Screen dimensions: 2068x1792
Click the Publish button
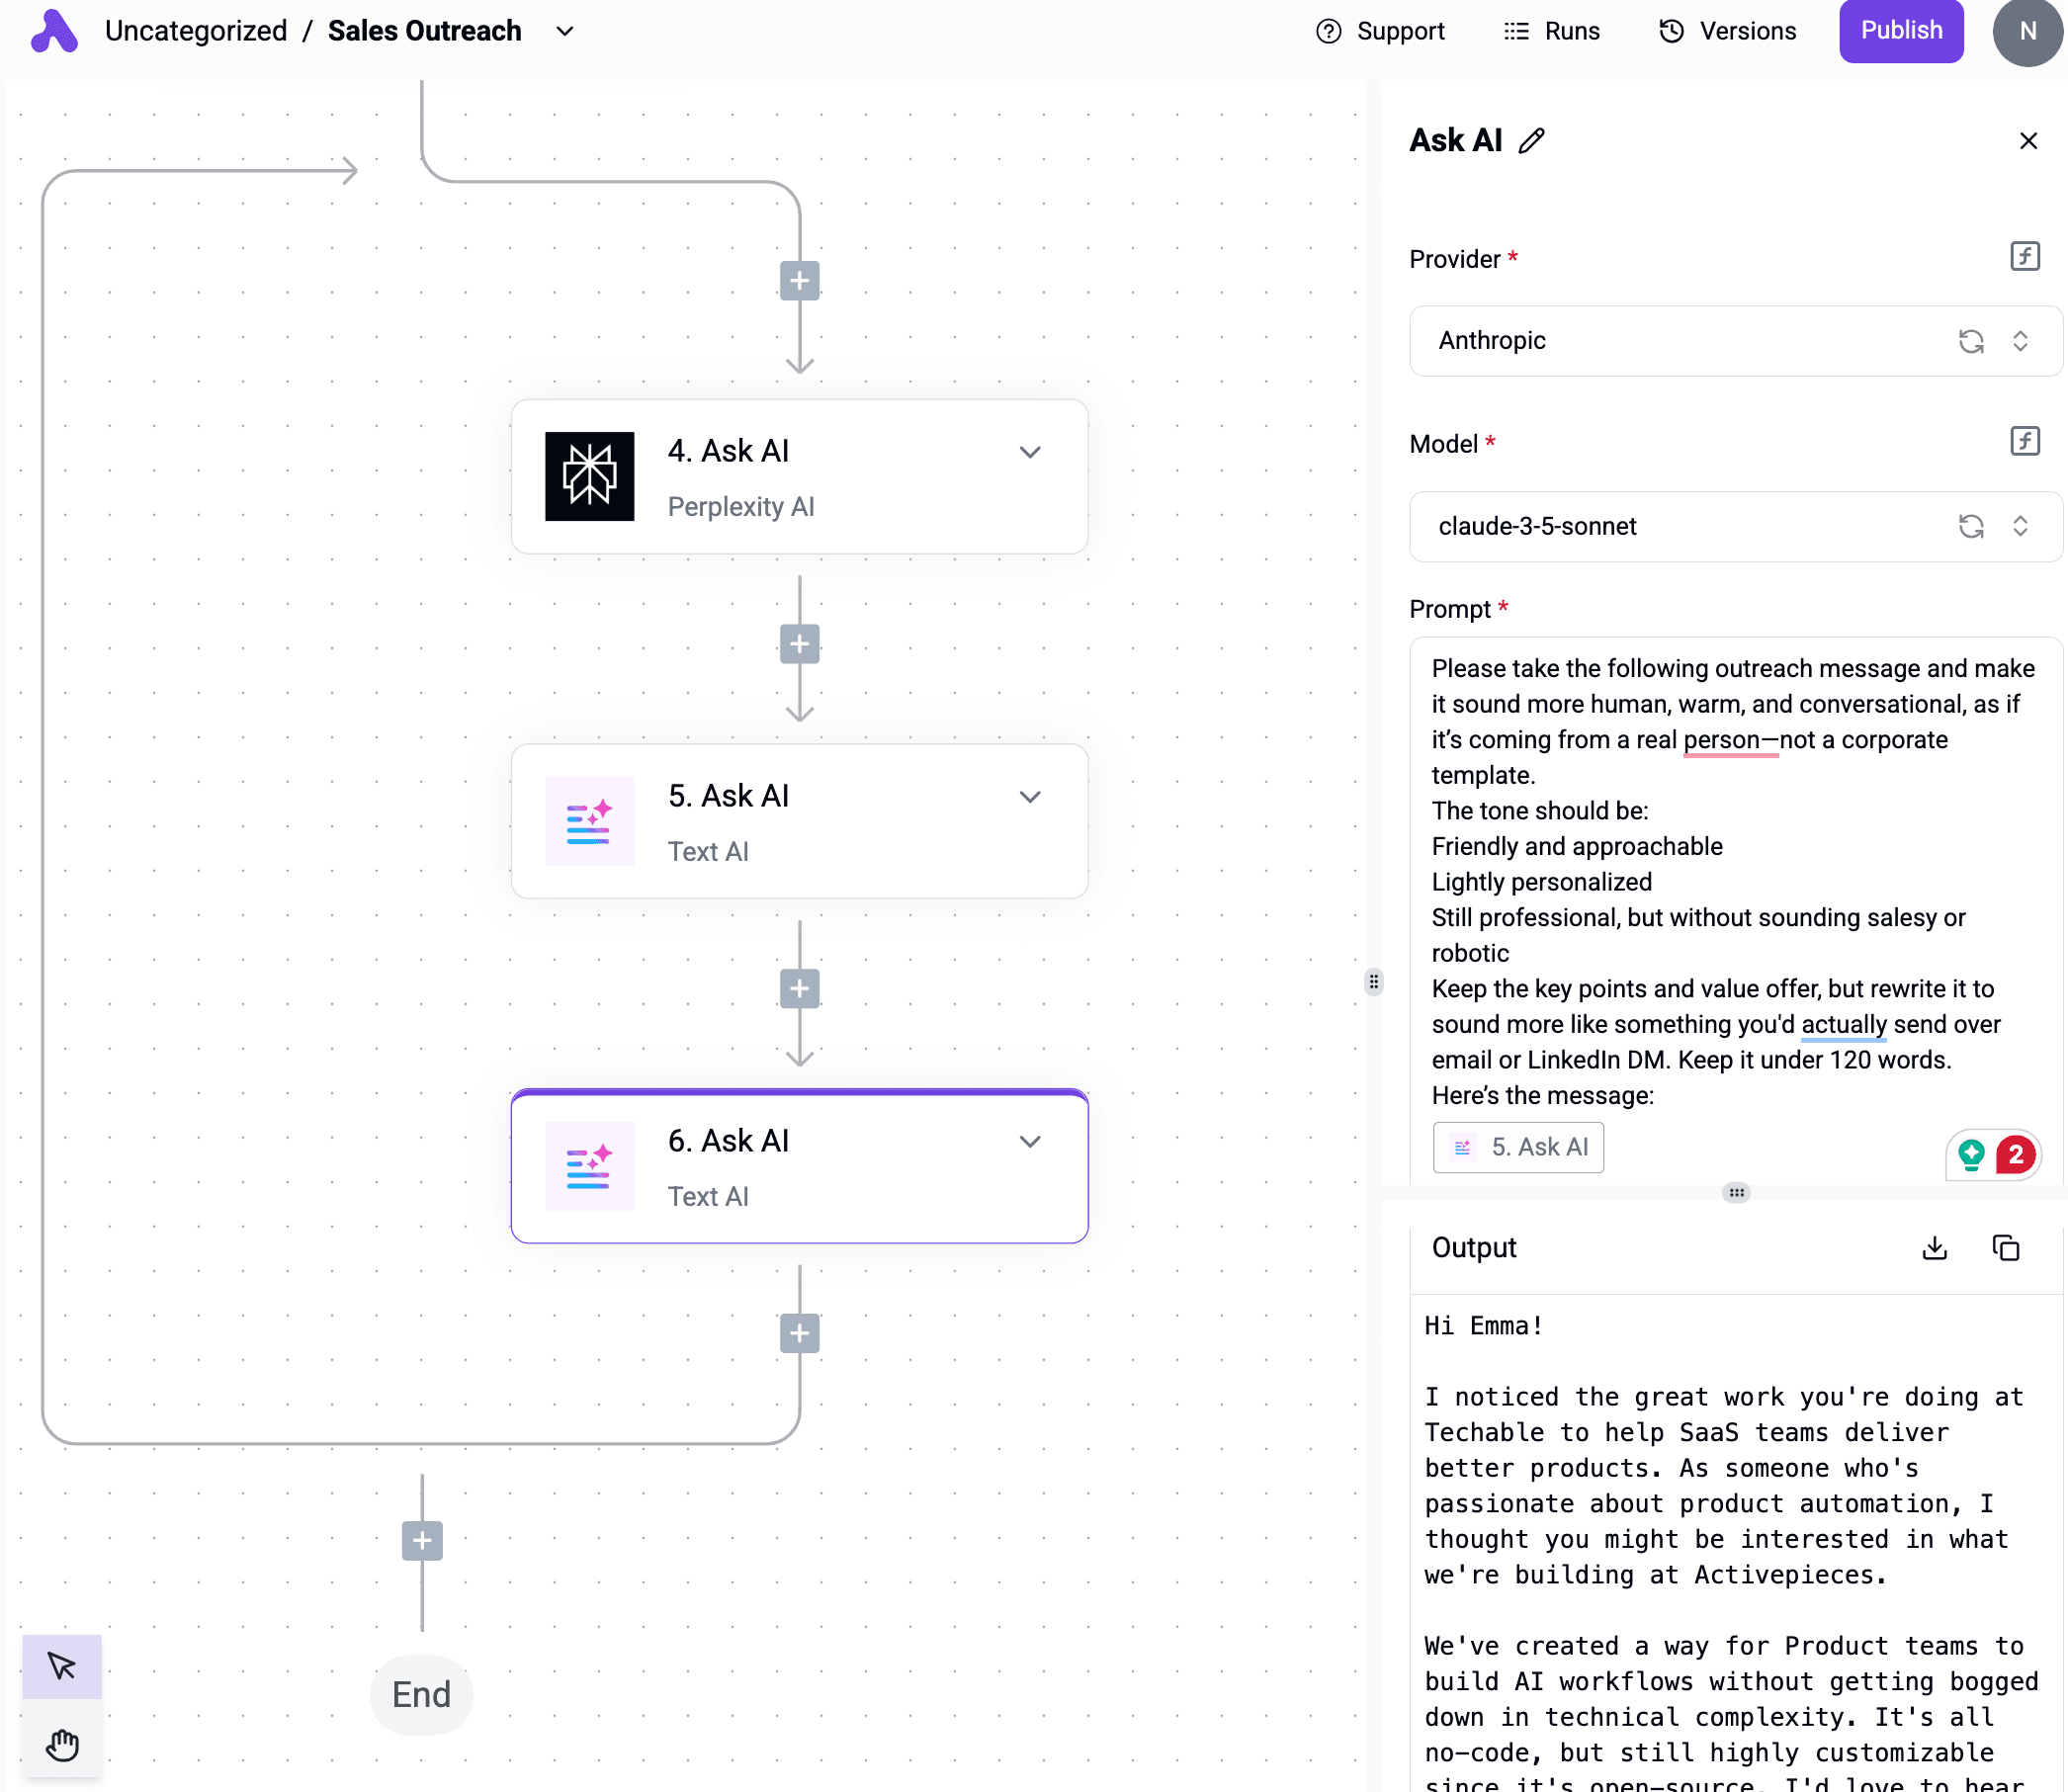click(1901, 30)
